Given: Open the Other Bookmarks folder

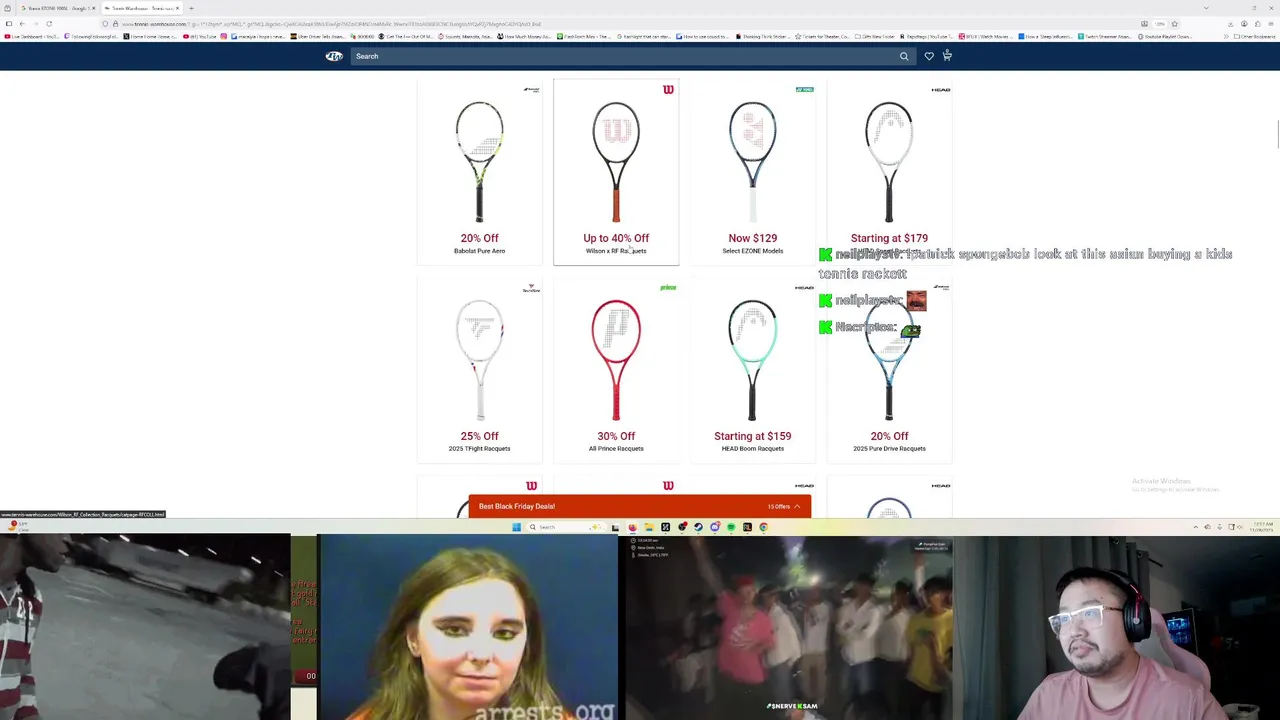Looking at the screenshot, I should pyautogui.click(x=1255, y=36).
